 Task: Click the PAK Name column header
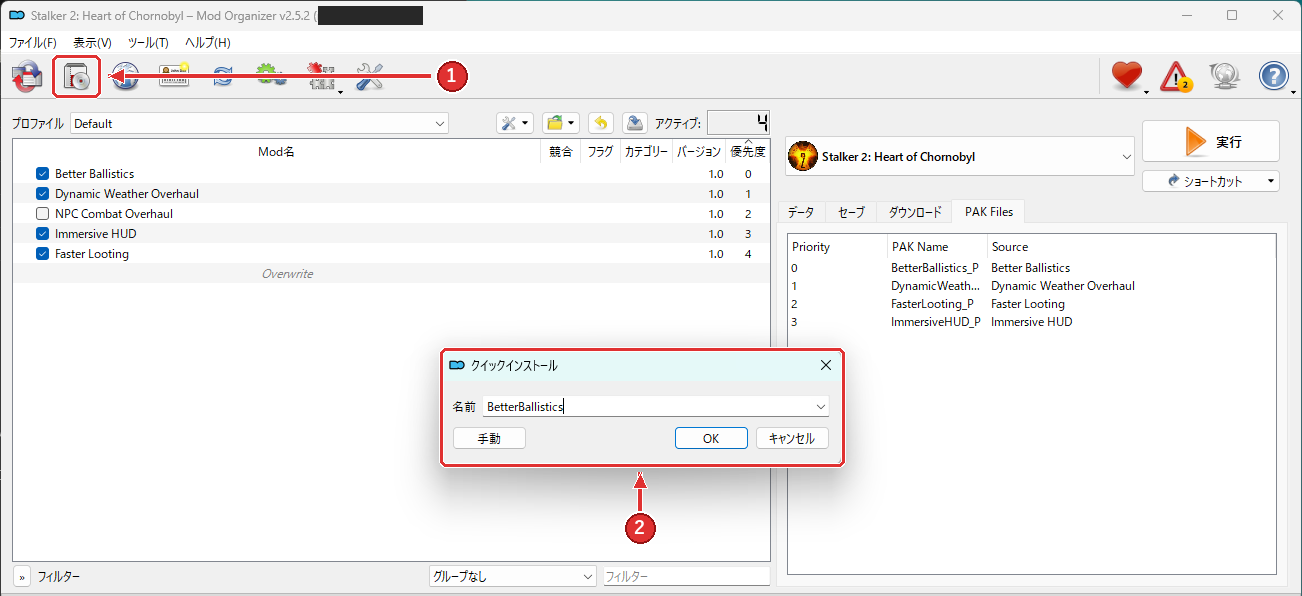click(x=937, y=246)
